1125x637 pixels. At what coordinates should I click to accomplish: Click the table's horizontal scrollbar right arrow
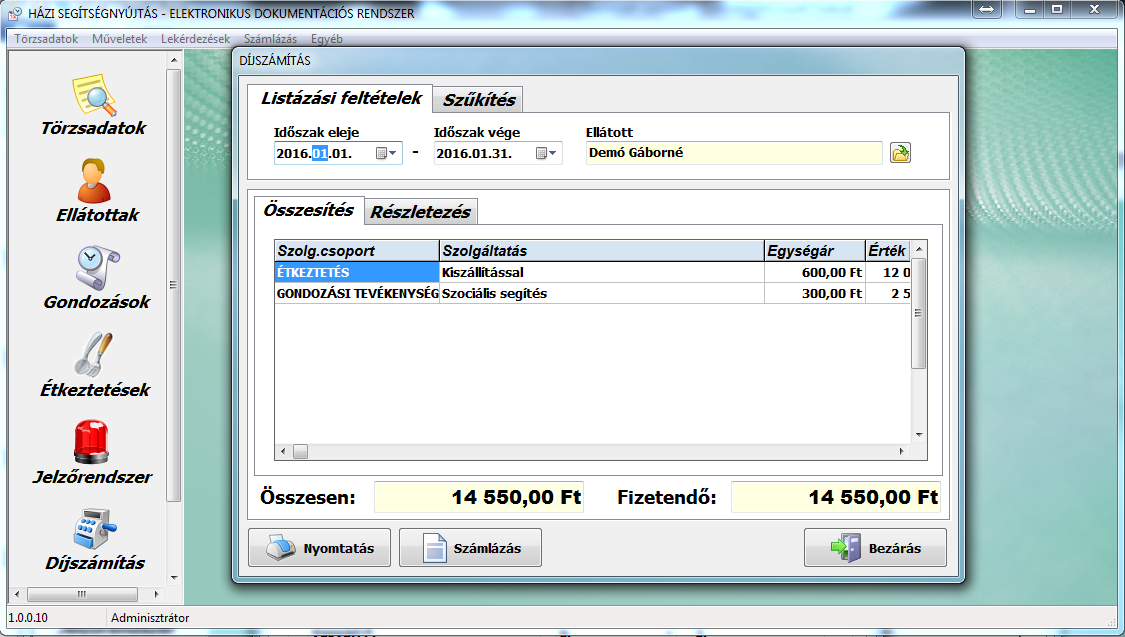[902, 452]
